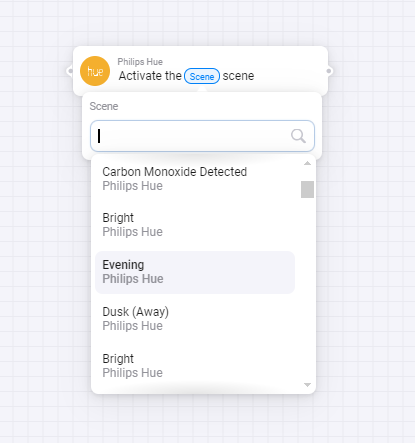The width and height of the screenshot is (415, 443).
Task: Click the Philips Hue title on the card
Action: [x=140, y=62]
